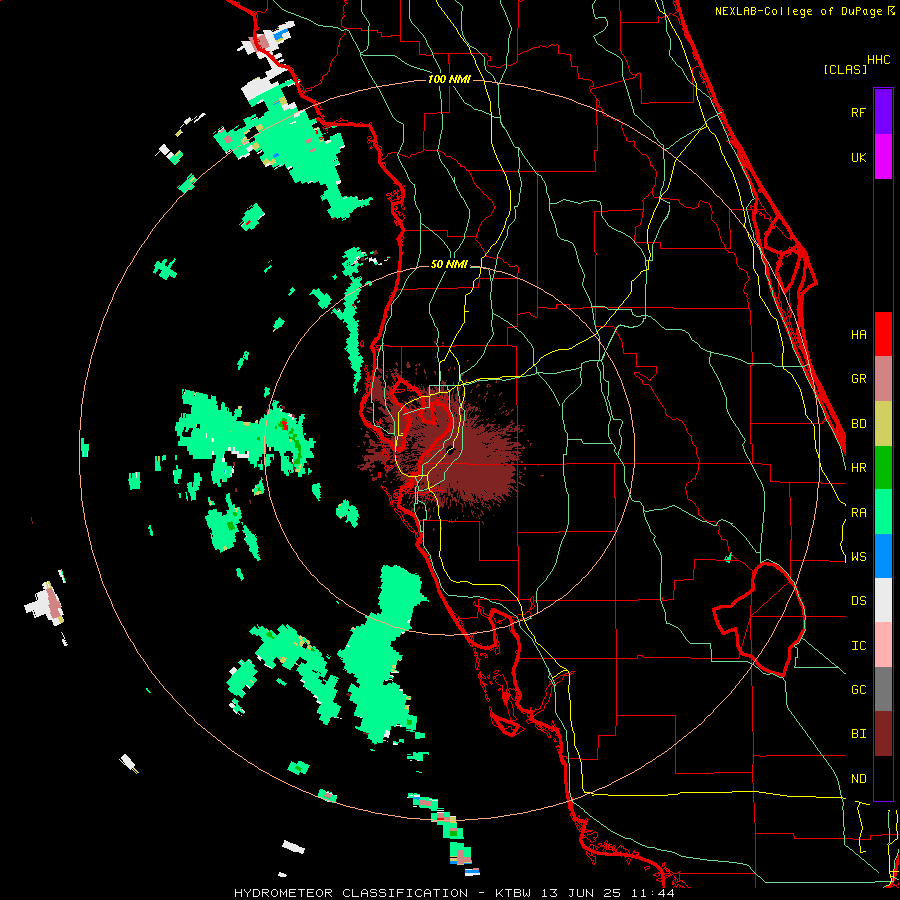Click the RA light green legend swatch
Viewport: 900px width, 900px height.
[883, 512]
